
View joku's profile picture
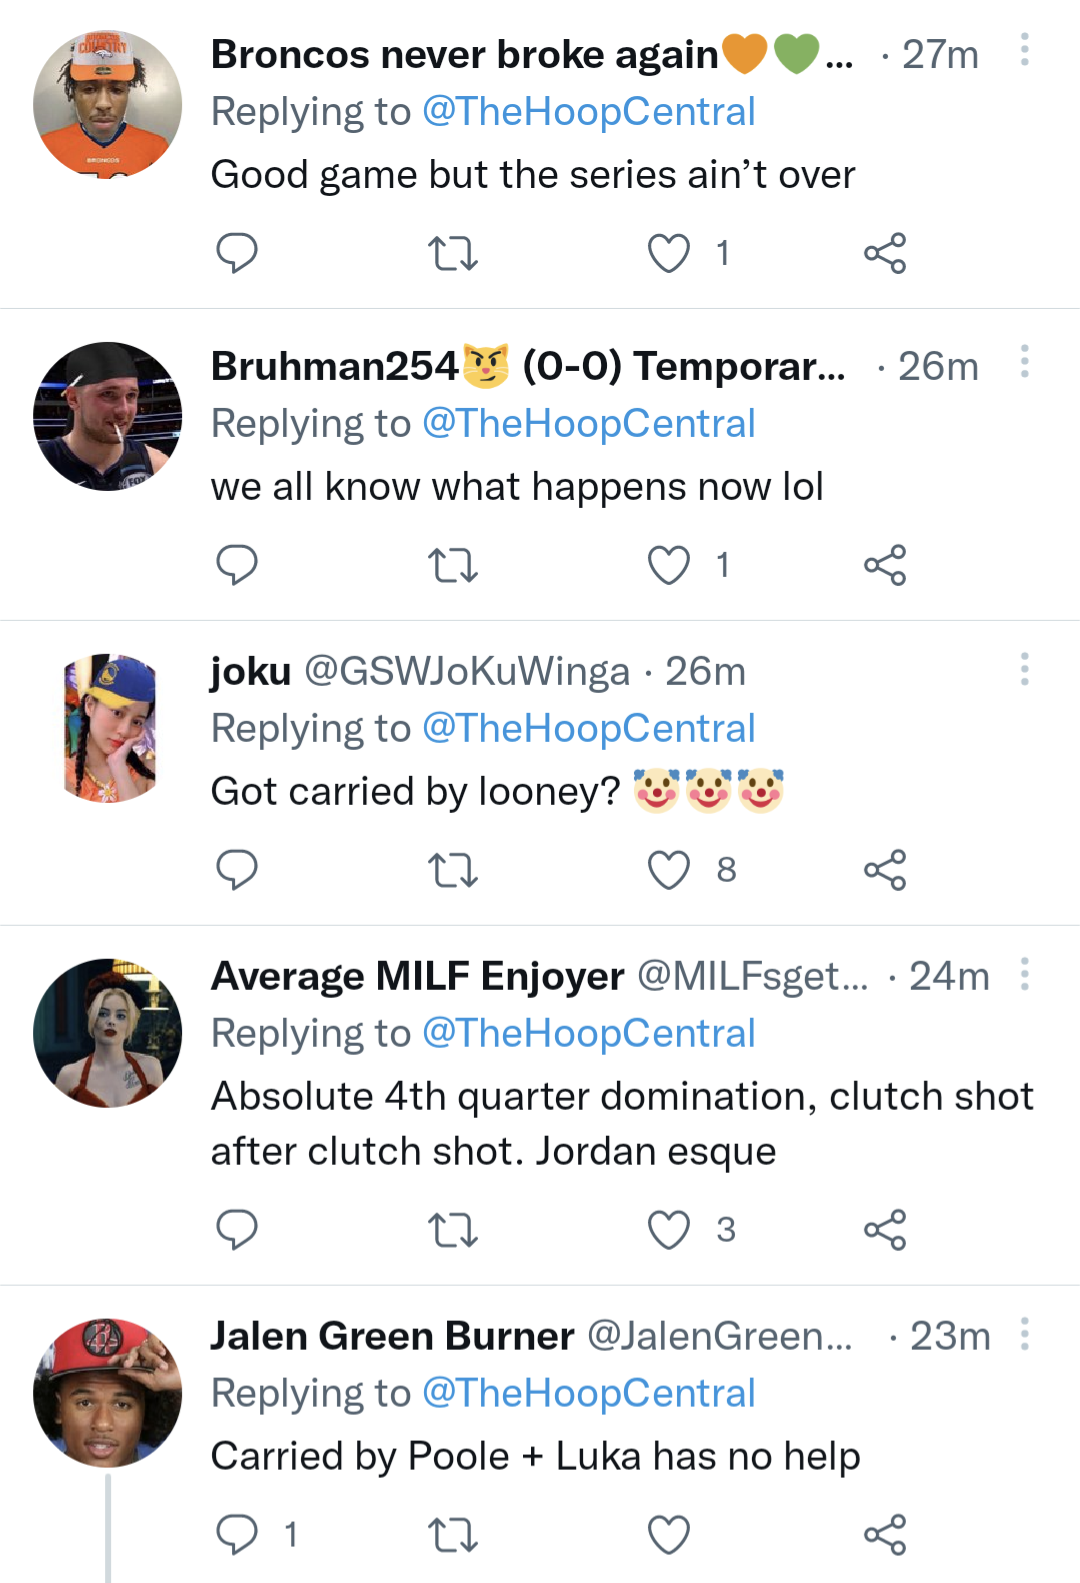click(108, 728)
